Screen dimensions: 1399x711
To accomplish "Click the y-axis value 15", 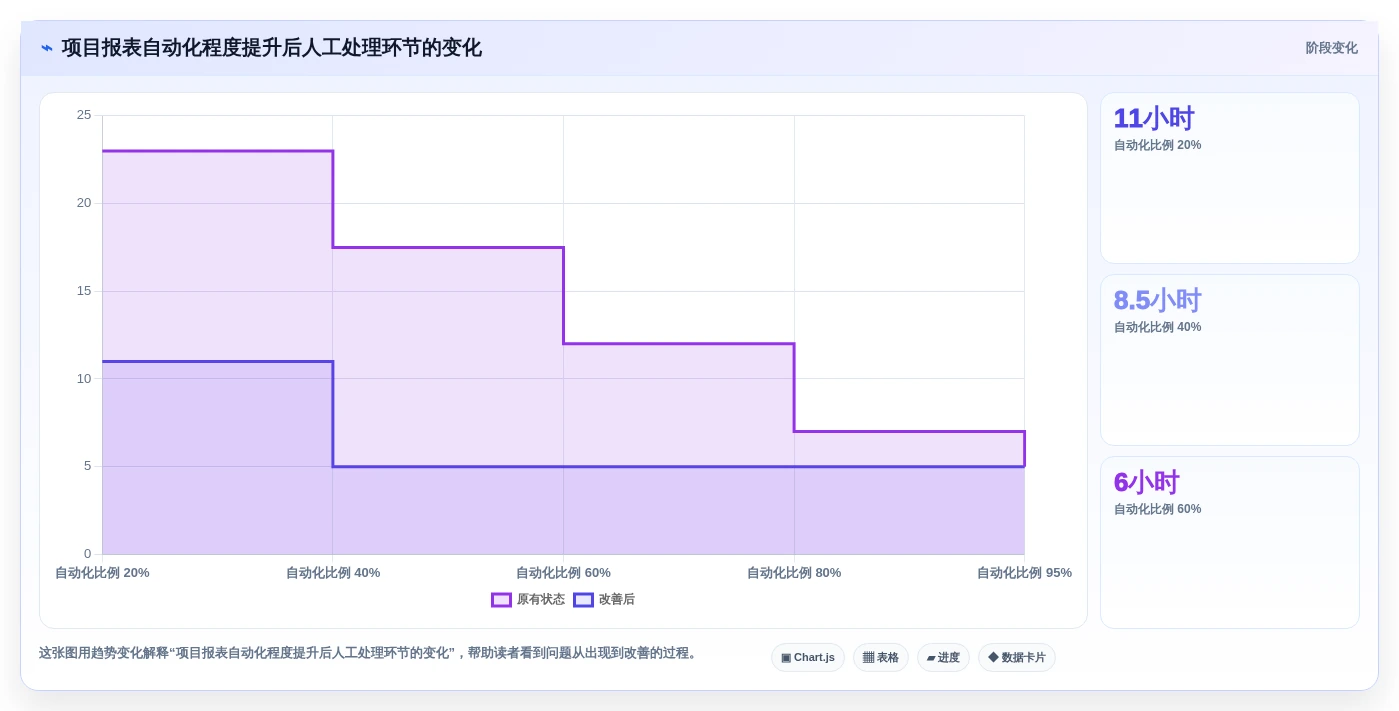I will point(84,291).
